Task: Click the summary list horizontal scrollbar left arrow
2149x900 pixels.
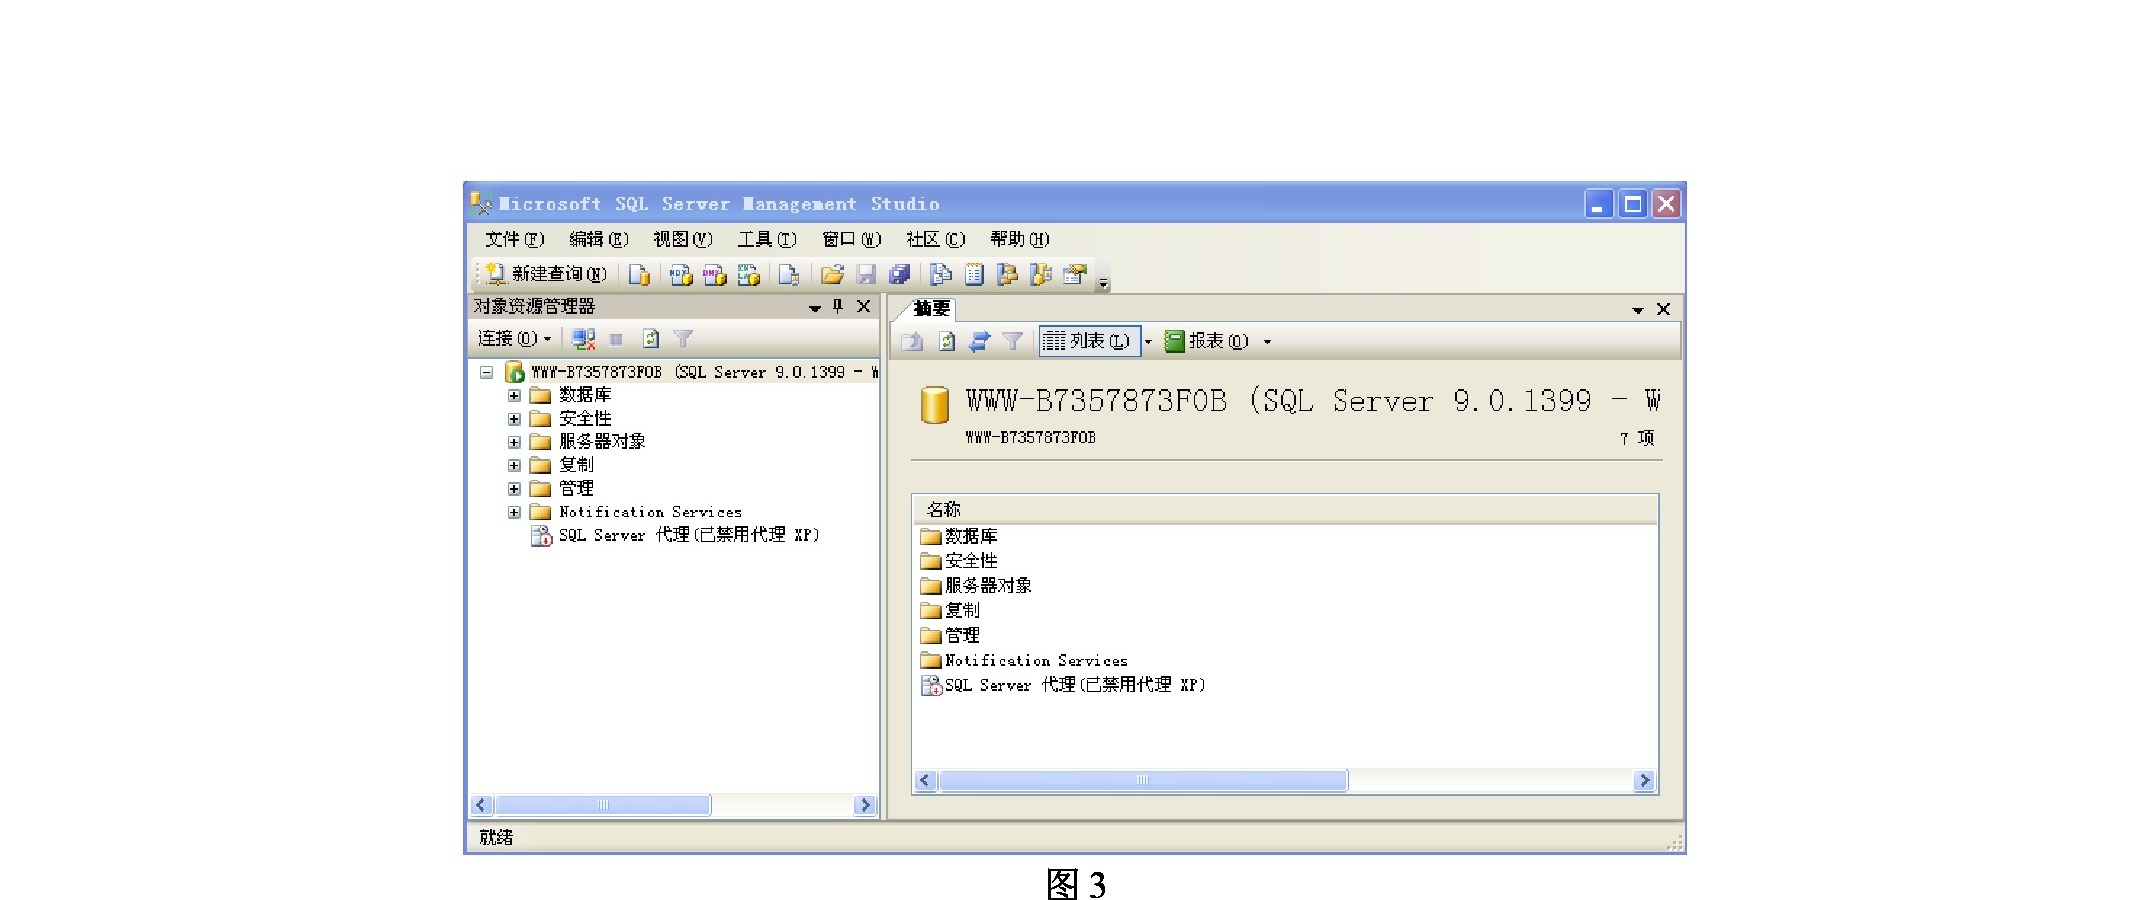Action: coord(925,781)
